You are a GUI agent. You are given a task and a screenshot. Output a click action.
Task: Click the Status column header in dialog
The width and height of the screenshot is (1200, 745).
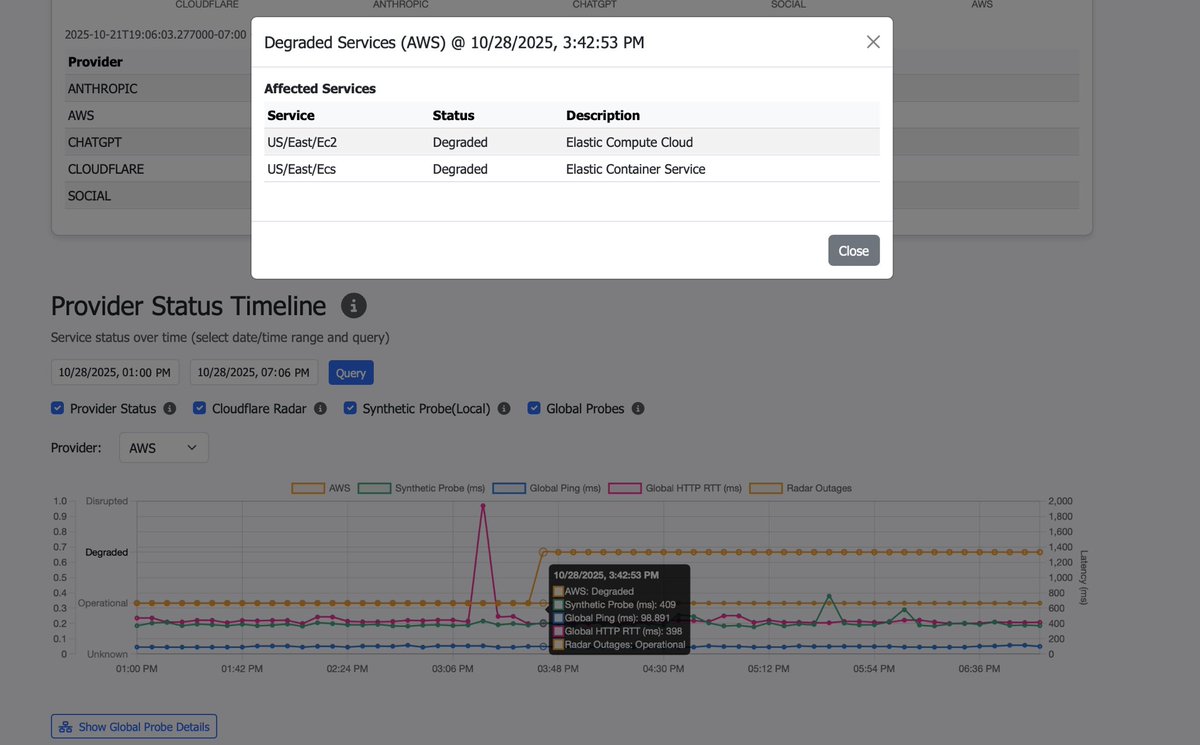[454, 115]
